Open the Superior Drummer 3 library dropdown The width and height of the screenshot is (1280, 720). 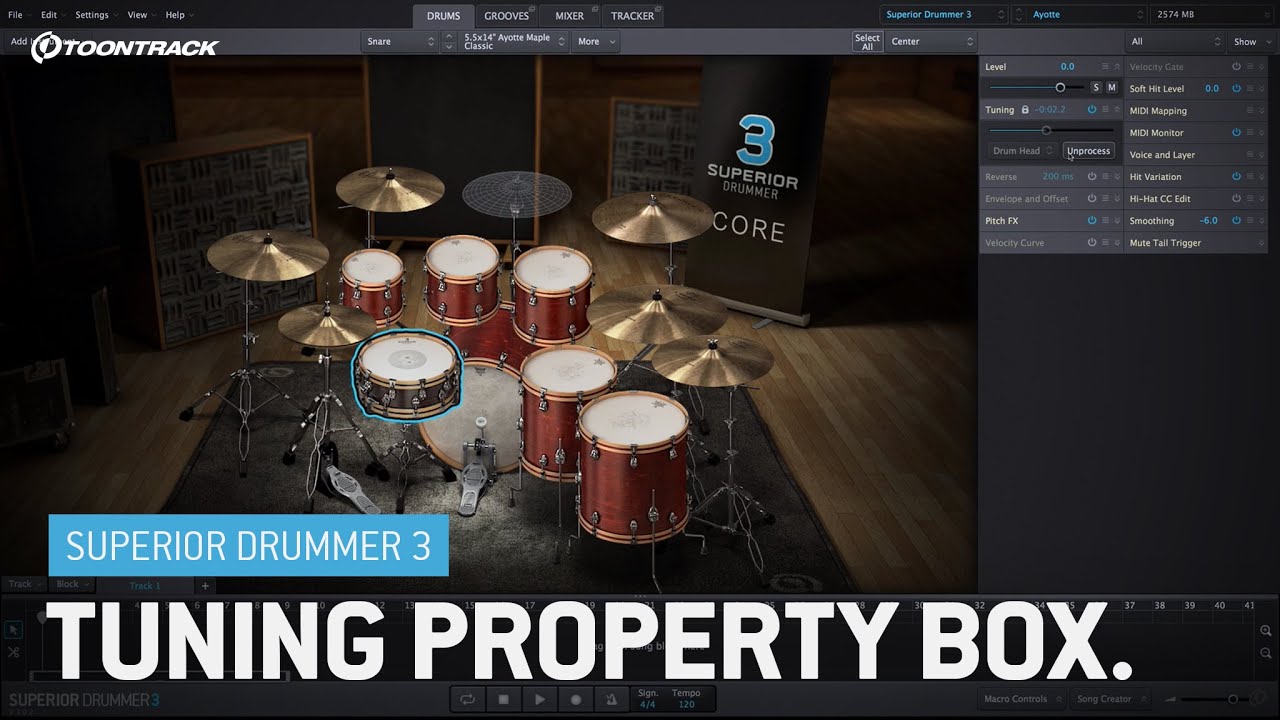tap(944, 15)
